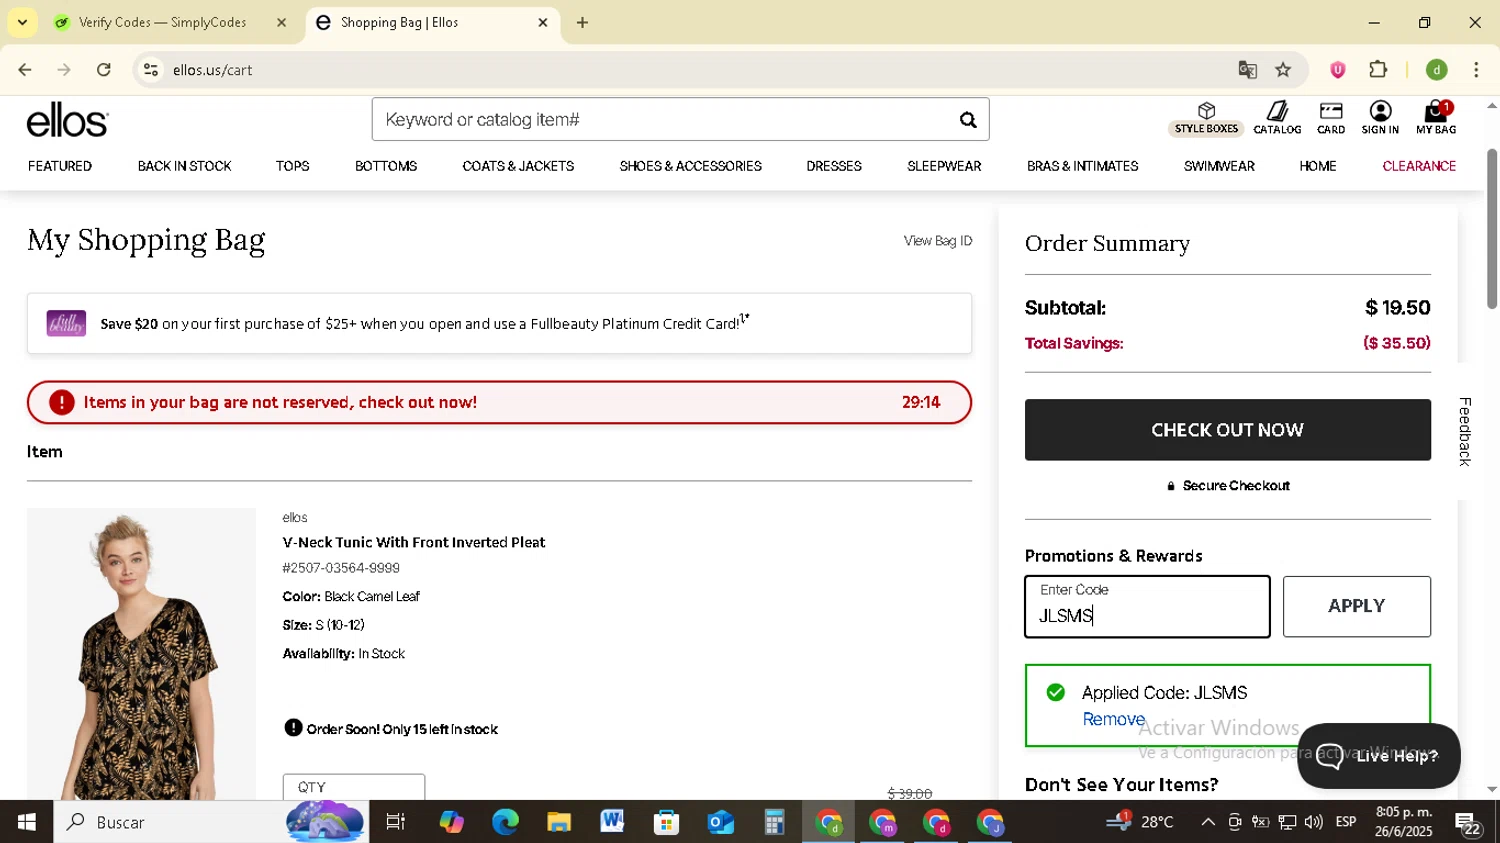
Task: Open the Catalog icon
Action: point(1277,118)
